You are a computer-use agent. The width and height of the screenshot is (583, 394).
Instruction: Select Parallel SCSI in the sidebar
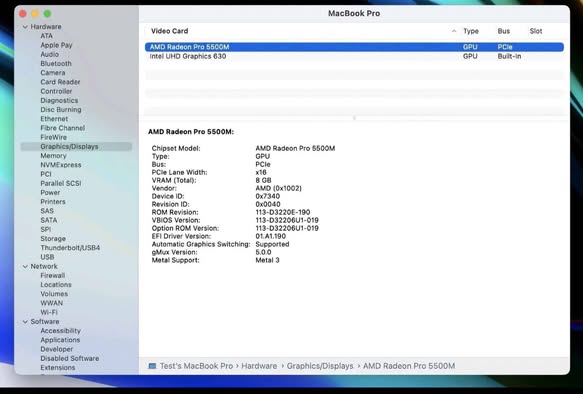(x=61, y=183)
